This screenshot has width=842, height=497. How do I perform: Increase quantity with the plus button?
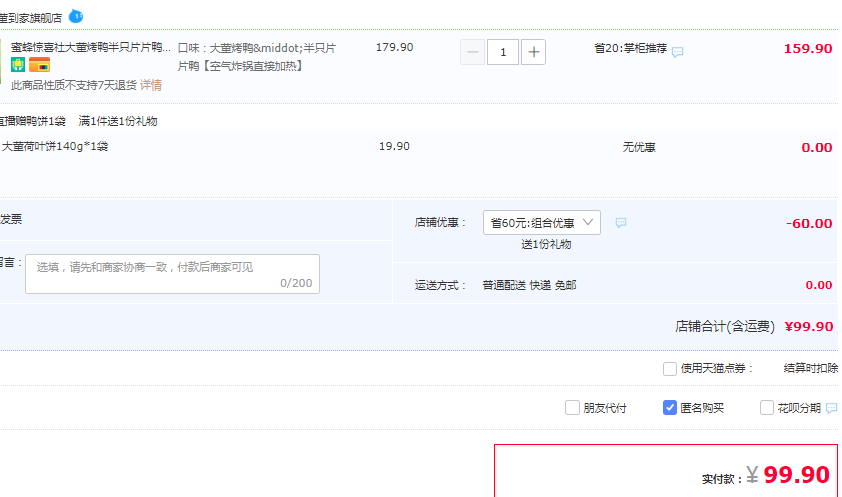533,52
